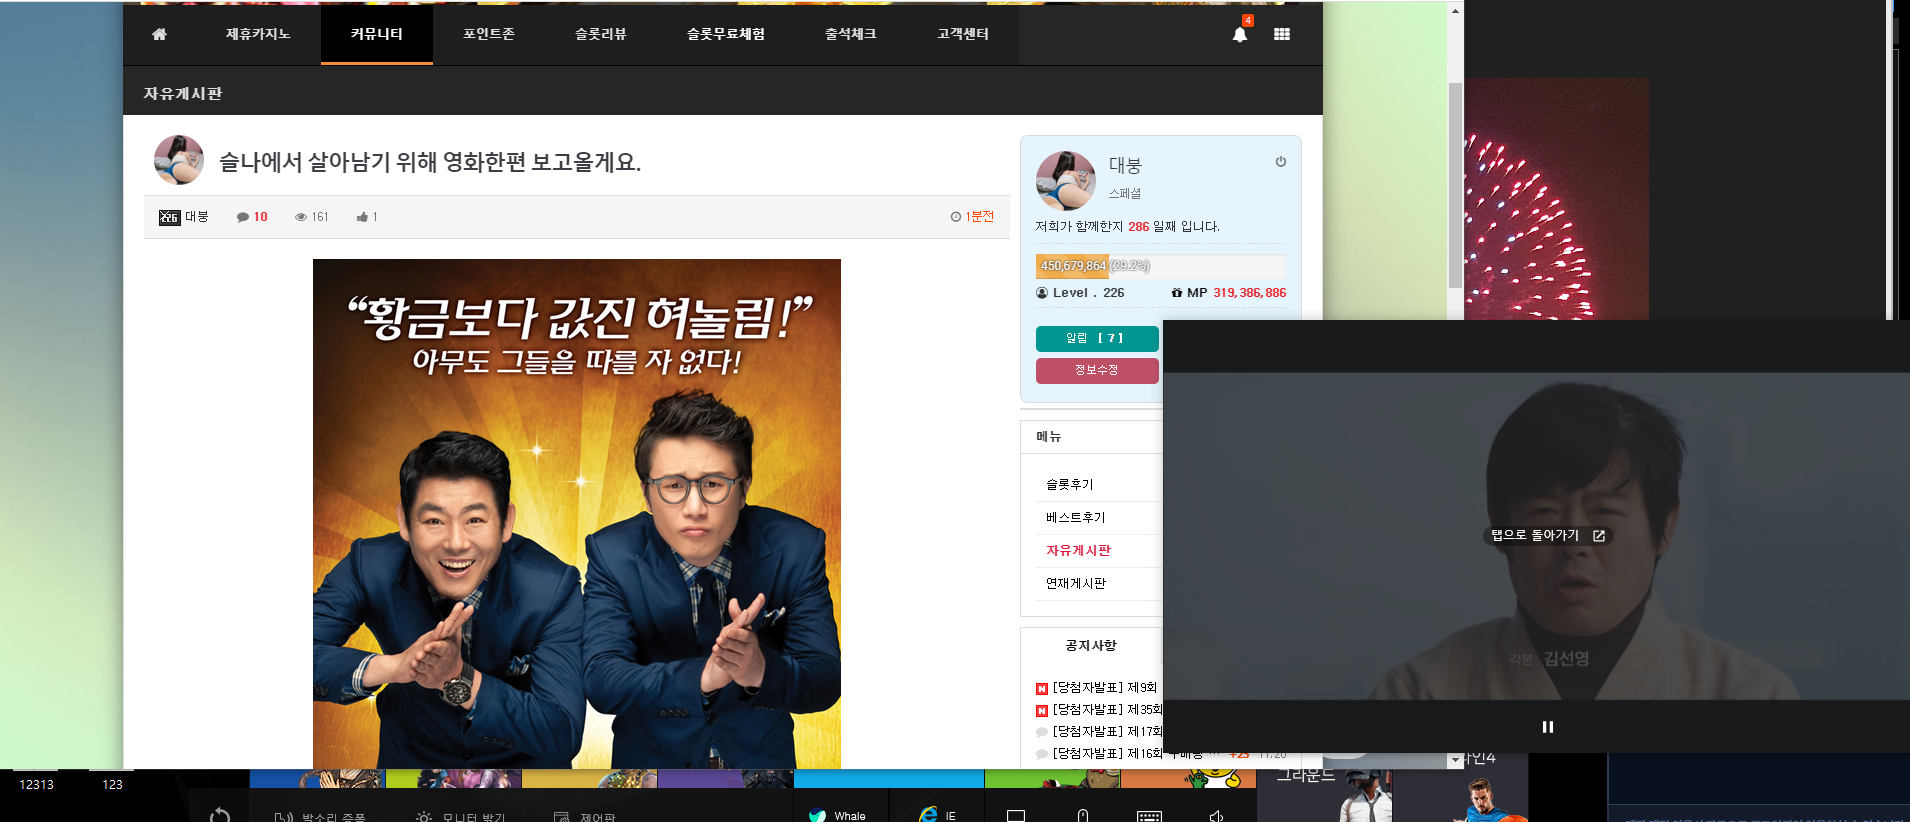Click the 자유게시판 board heading
The height and width of the screenshot is (822, 1910).
click(183, 93)
